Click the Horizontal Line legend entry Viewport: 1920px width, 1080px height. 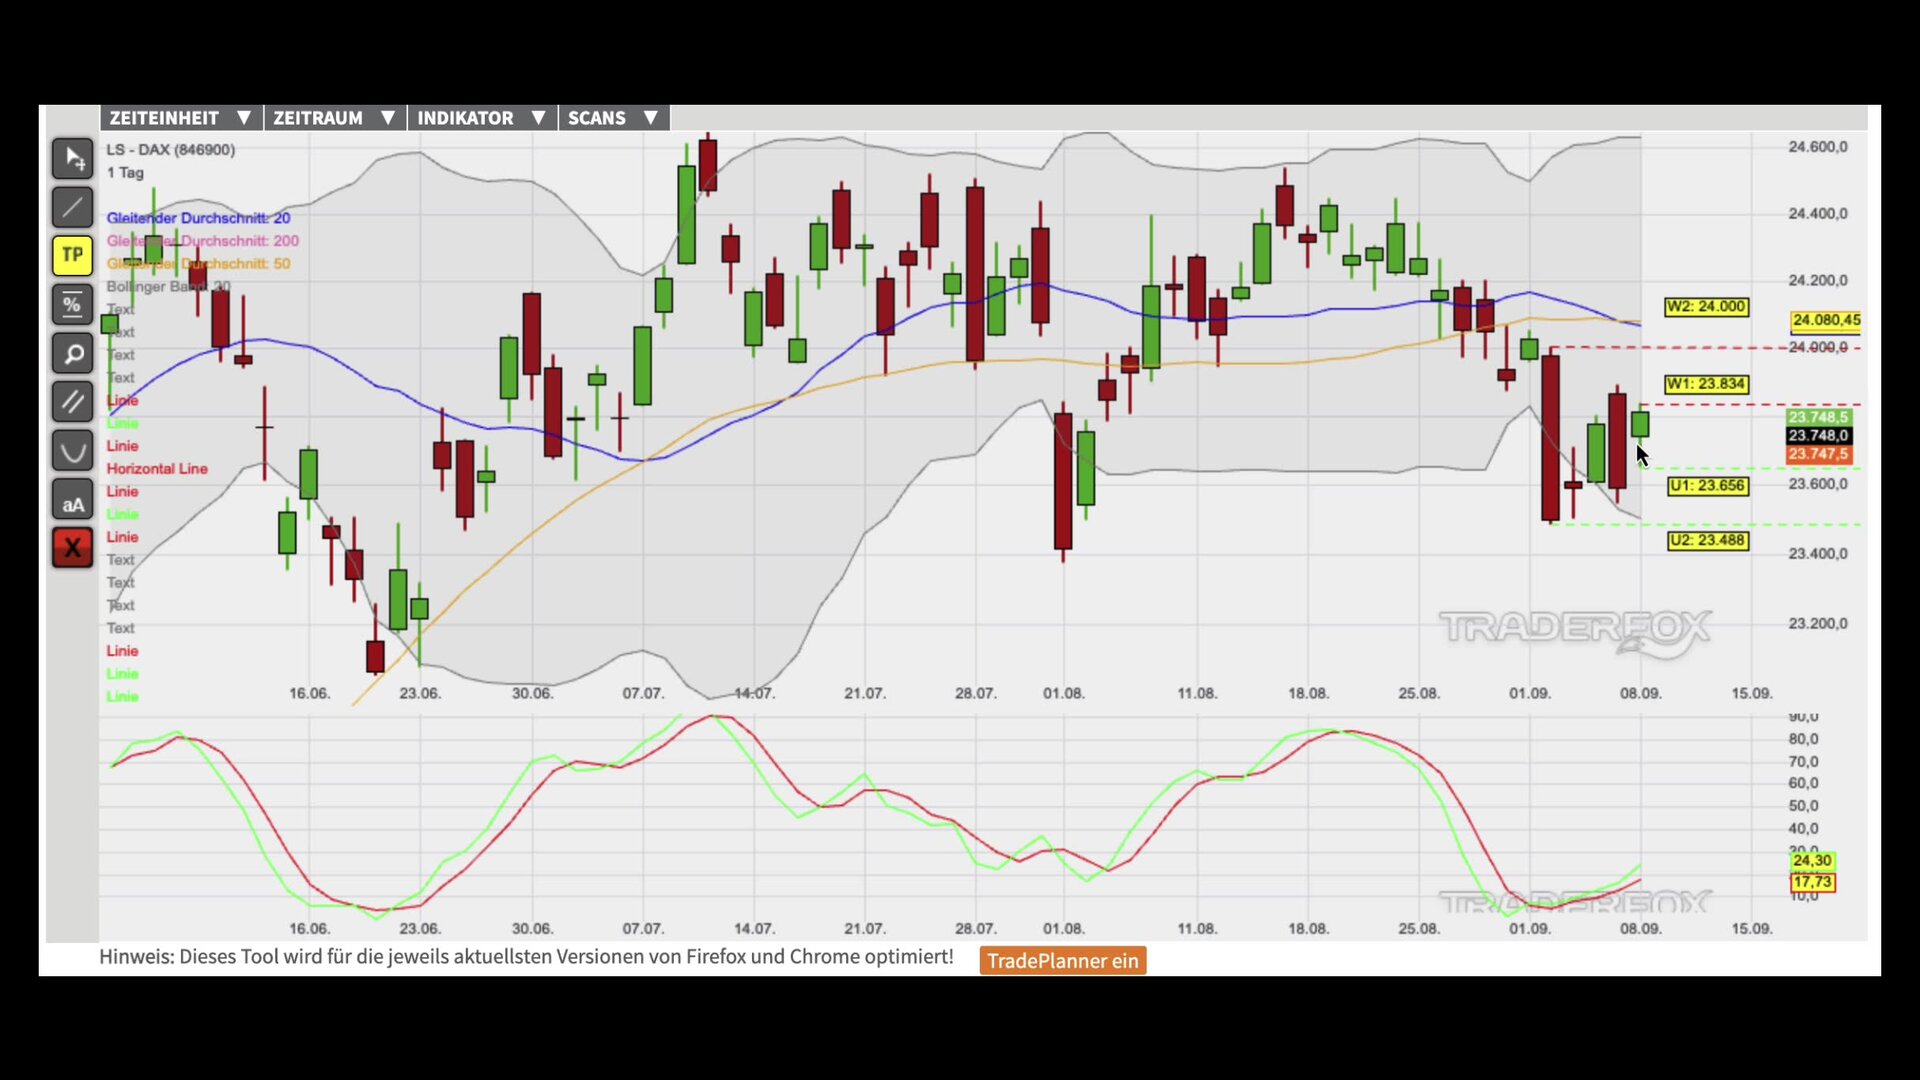coord(157,469)
